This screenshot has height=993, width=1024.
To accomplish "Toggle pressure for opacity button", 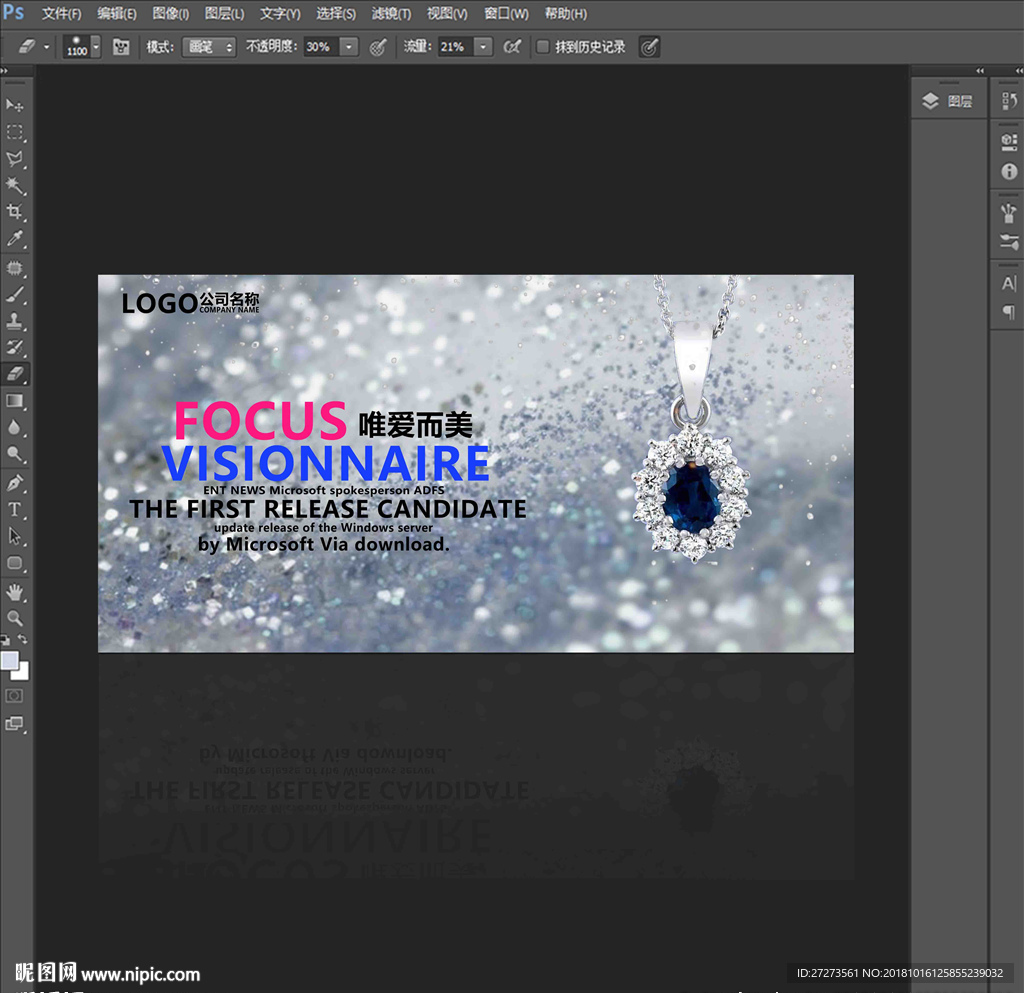I will (x=377, y=47).
